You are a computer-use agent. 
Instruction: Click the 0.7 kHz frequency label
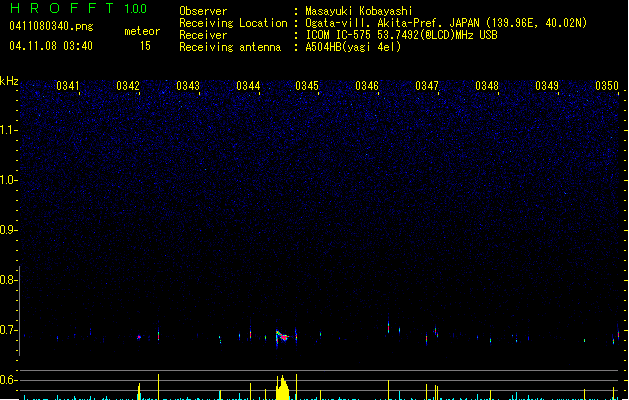[8, 330]
